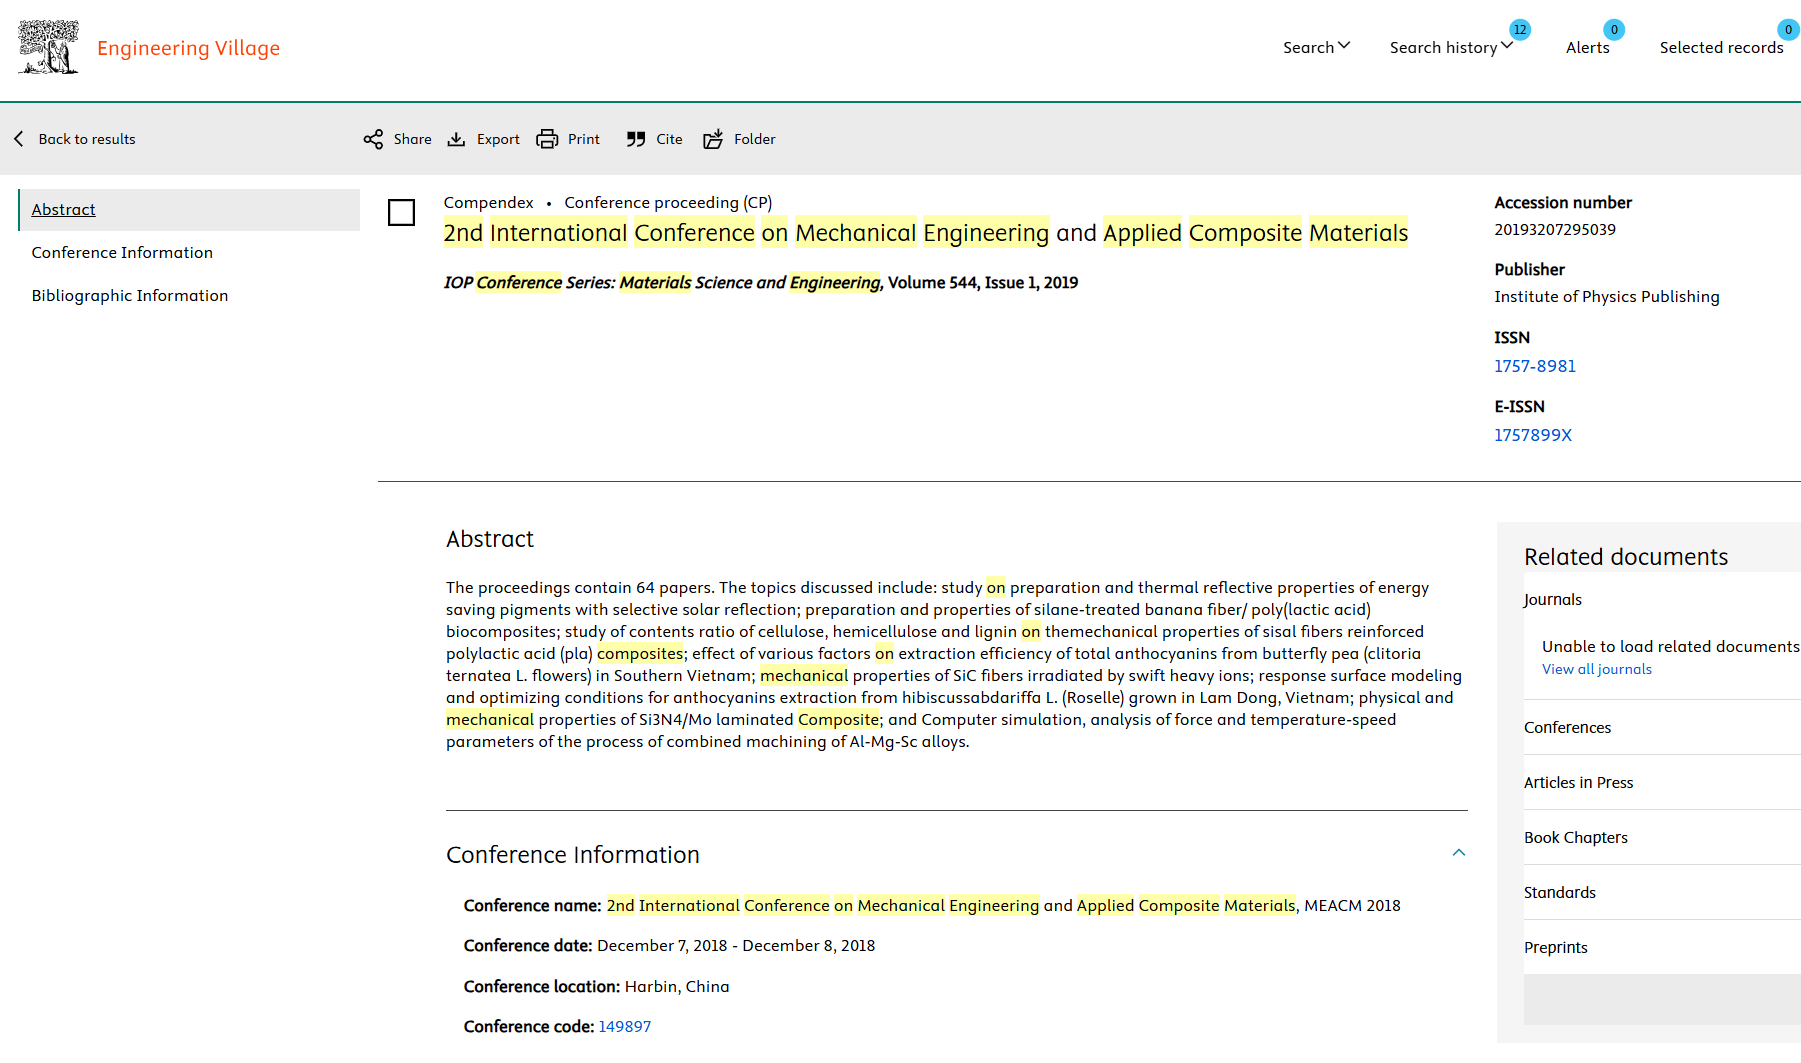Jump to Conference Information in the sidebar

point(122,252)
